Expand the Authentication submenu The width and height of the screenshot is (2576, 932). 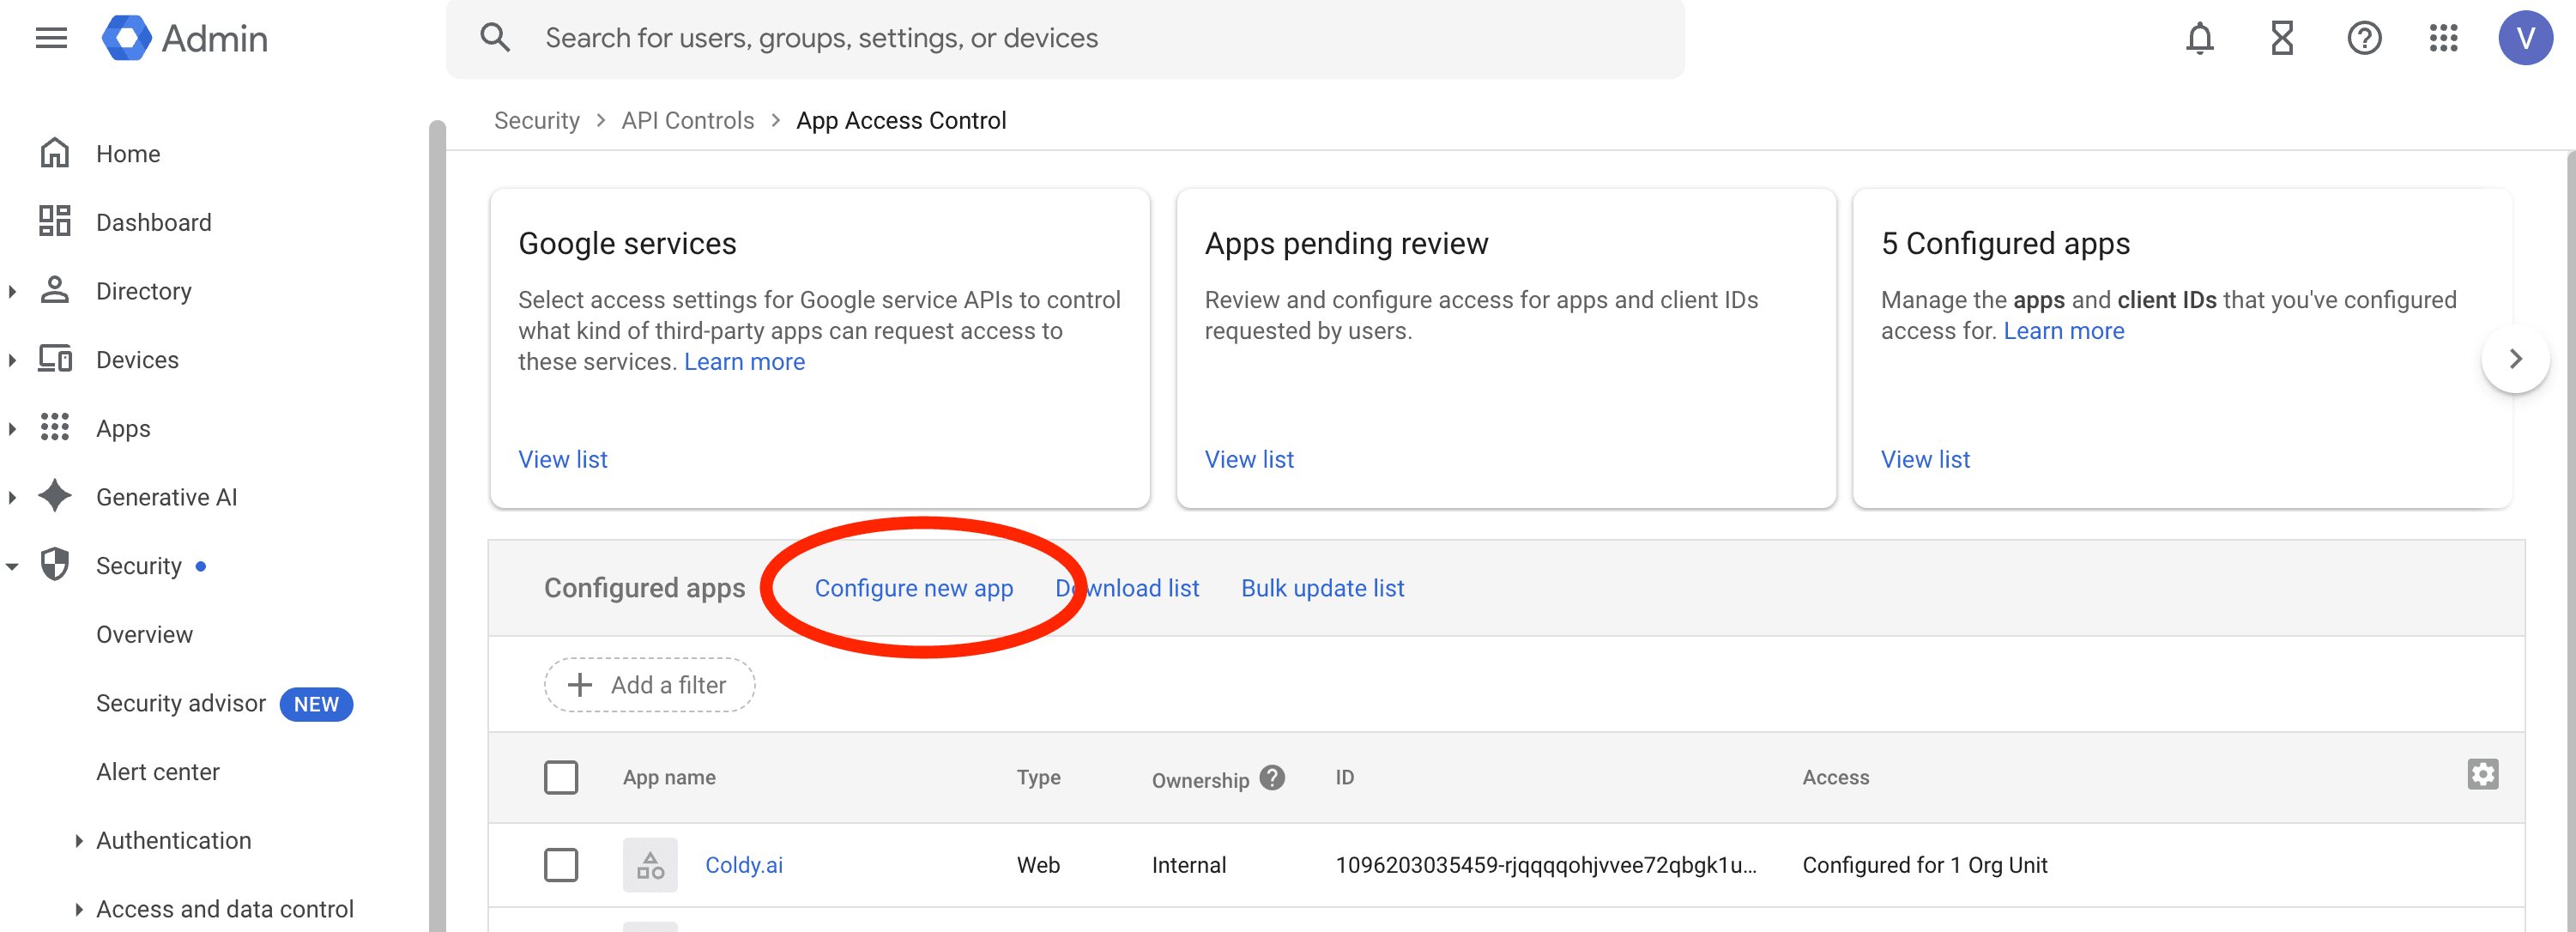click(79, 841)
